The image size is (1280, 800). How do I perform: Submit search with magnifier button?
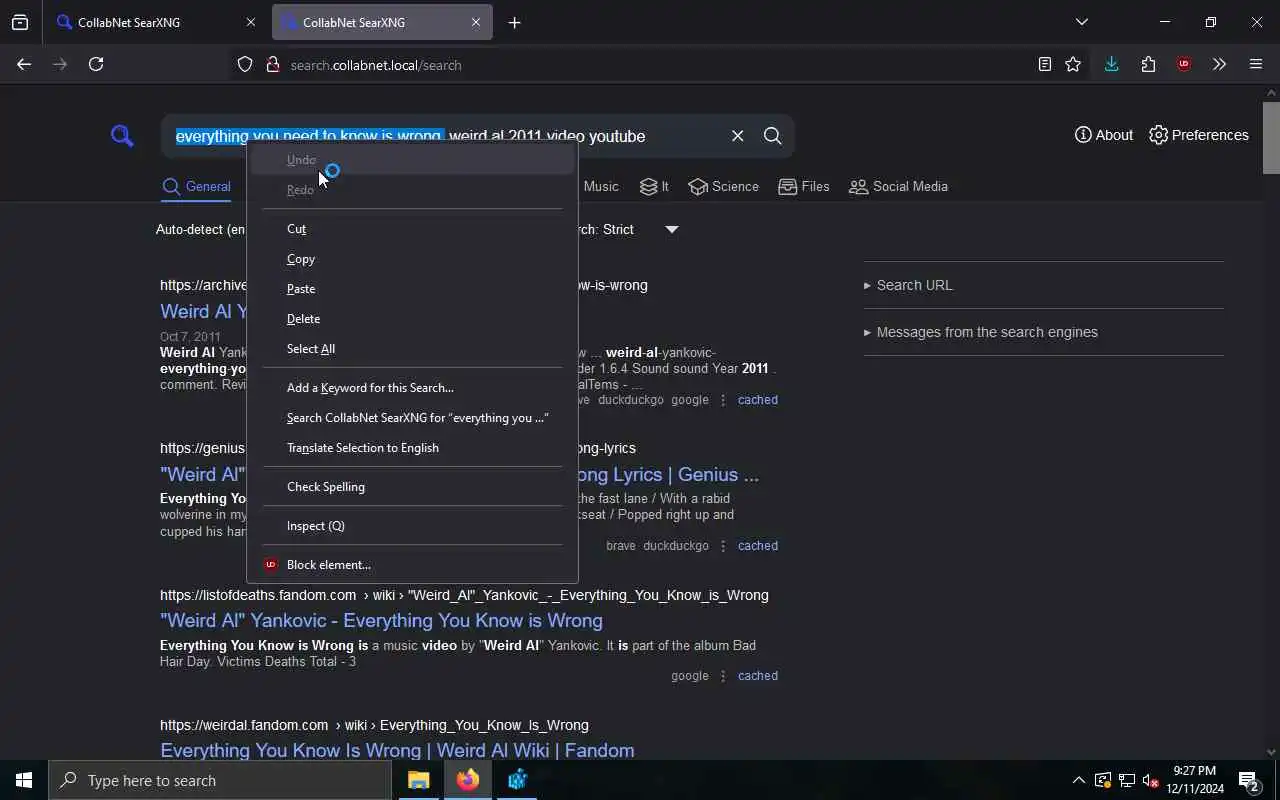772,136
